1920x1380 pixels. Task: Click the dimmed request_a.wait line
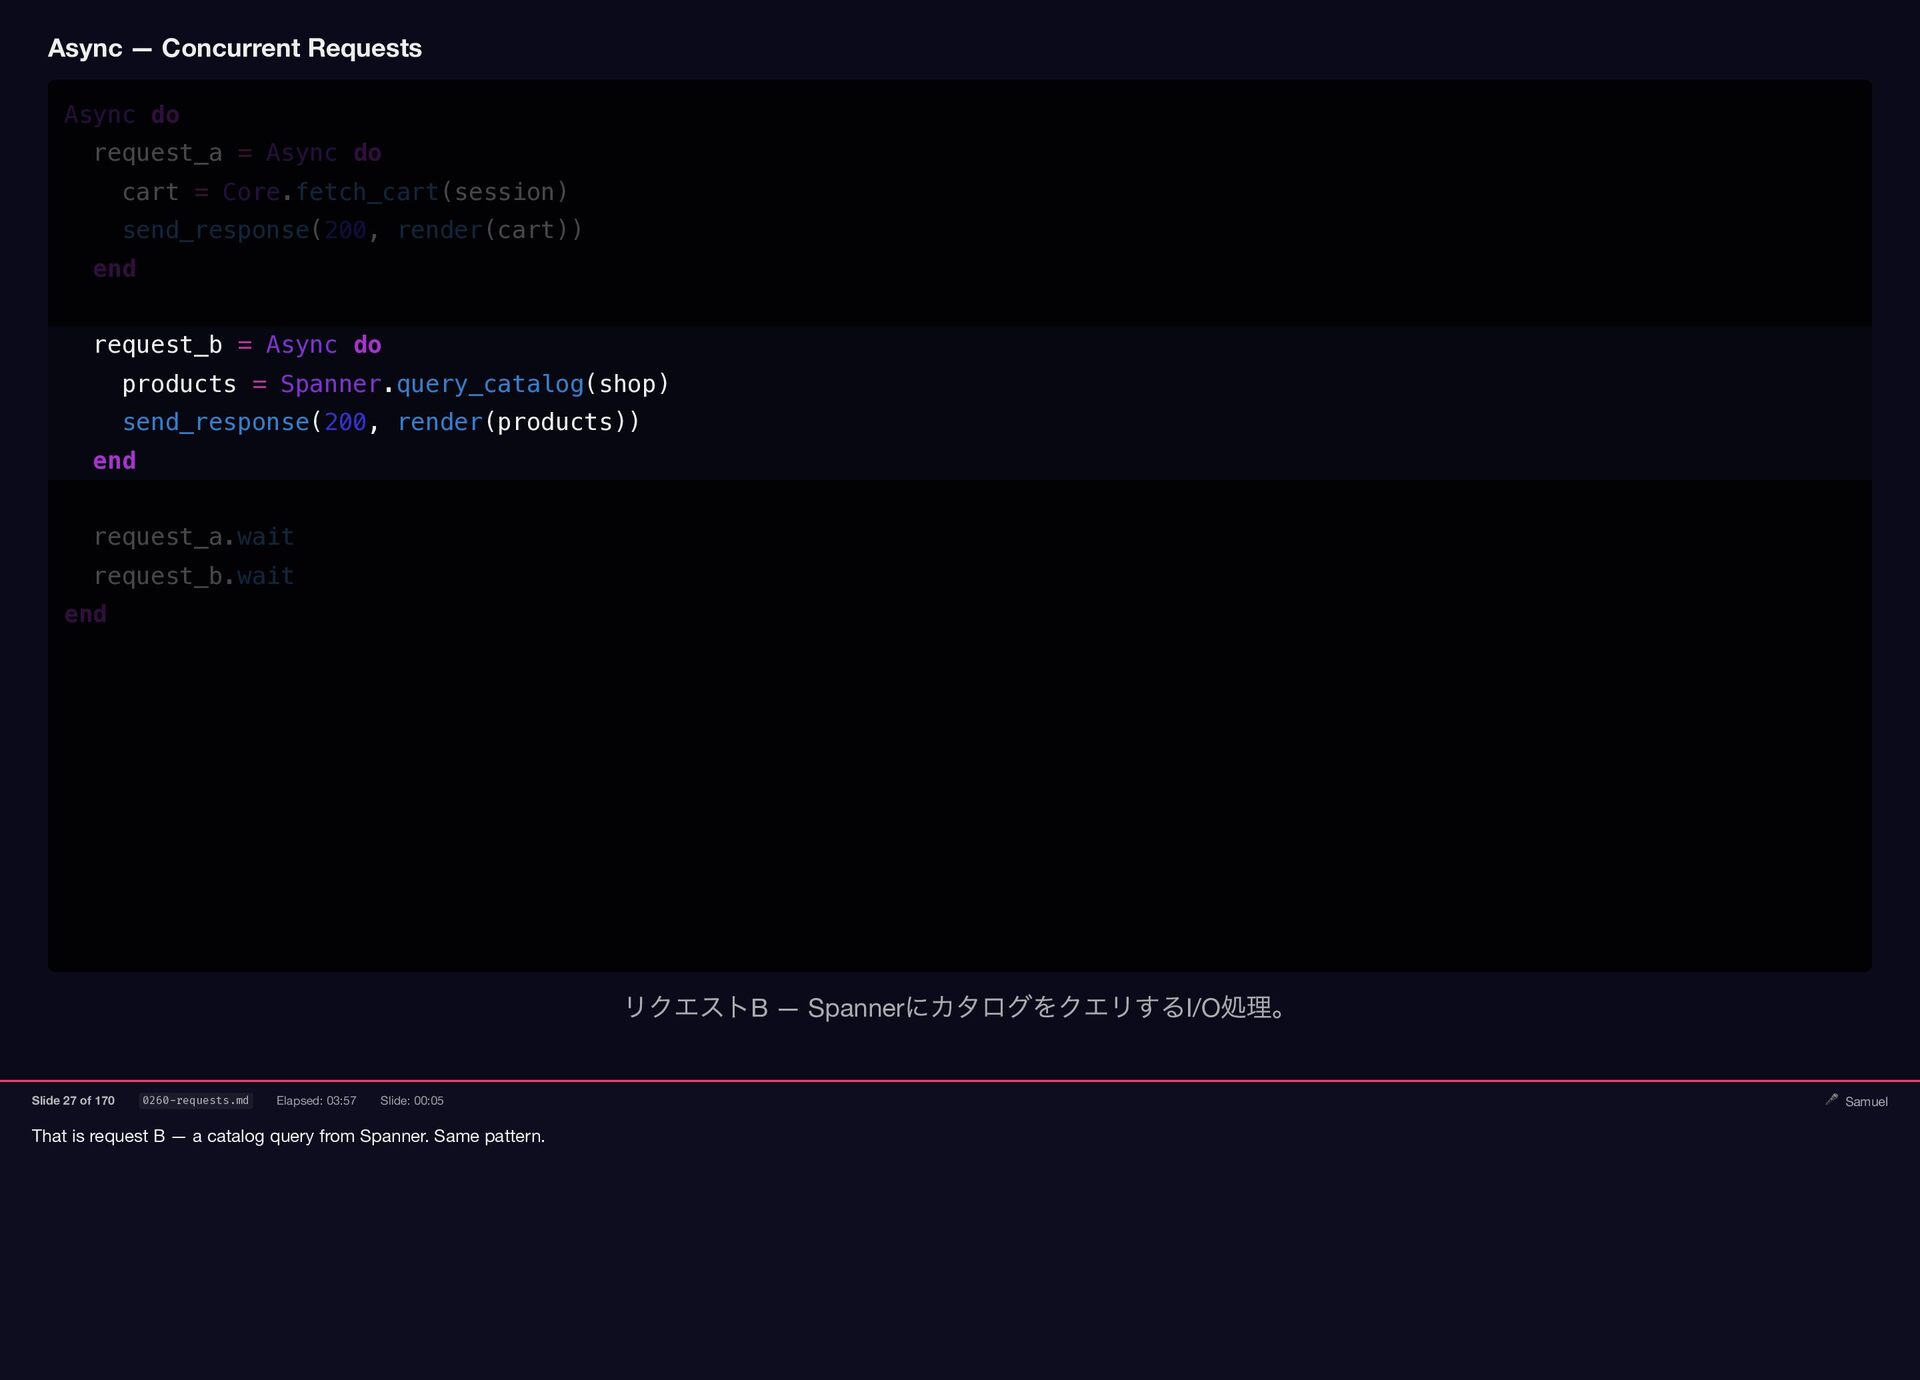tap(193, 537)
